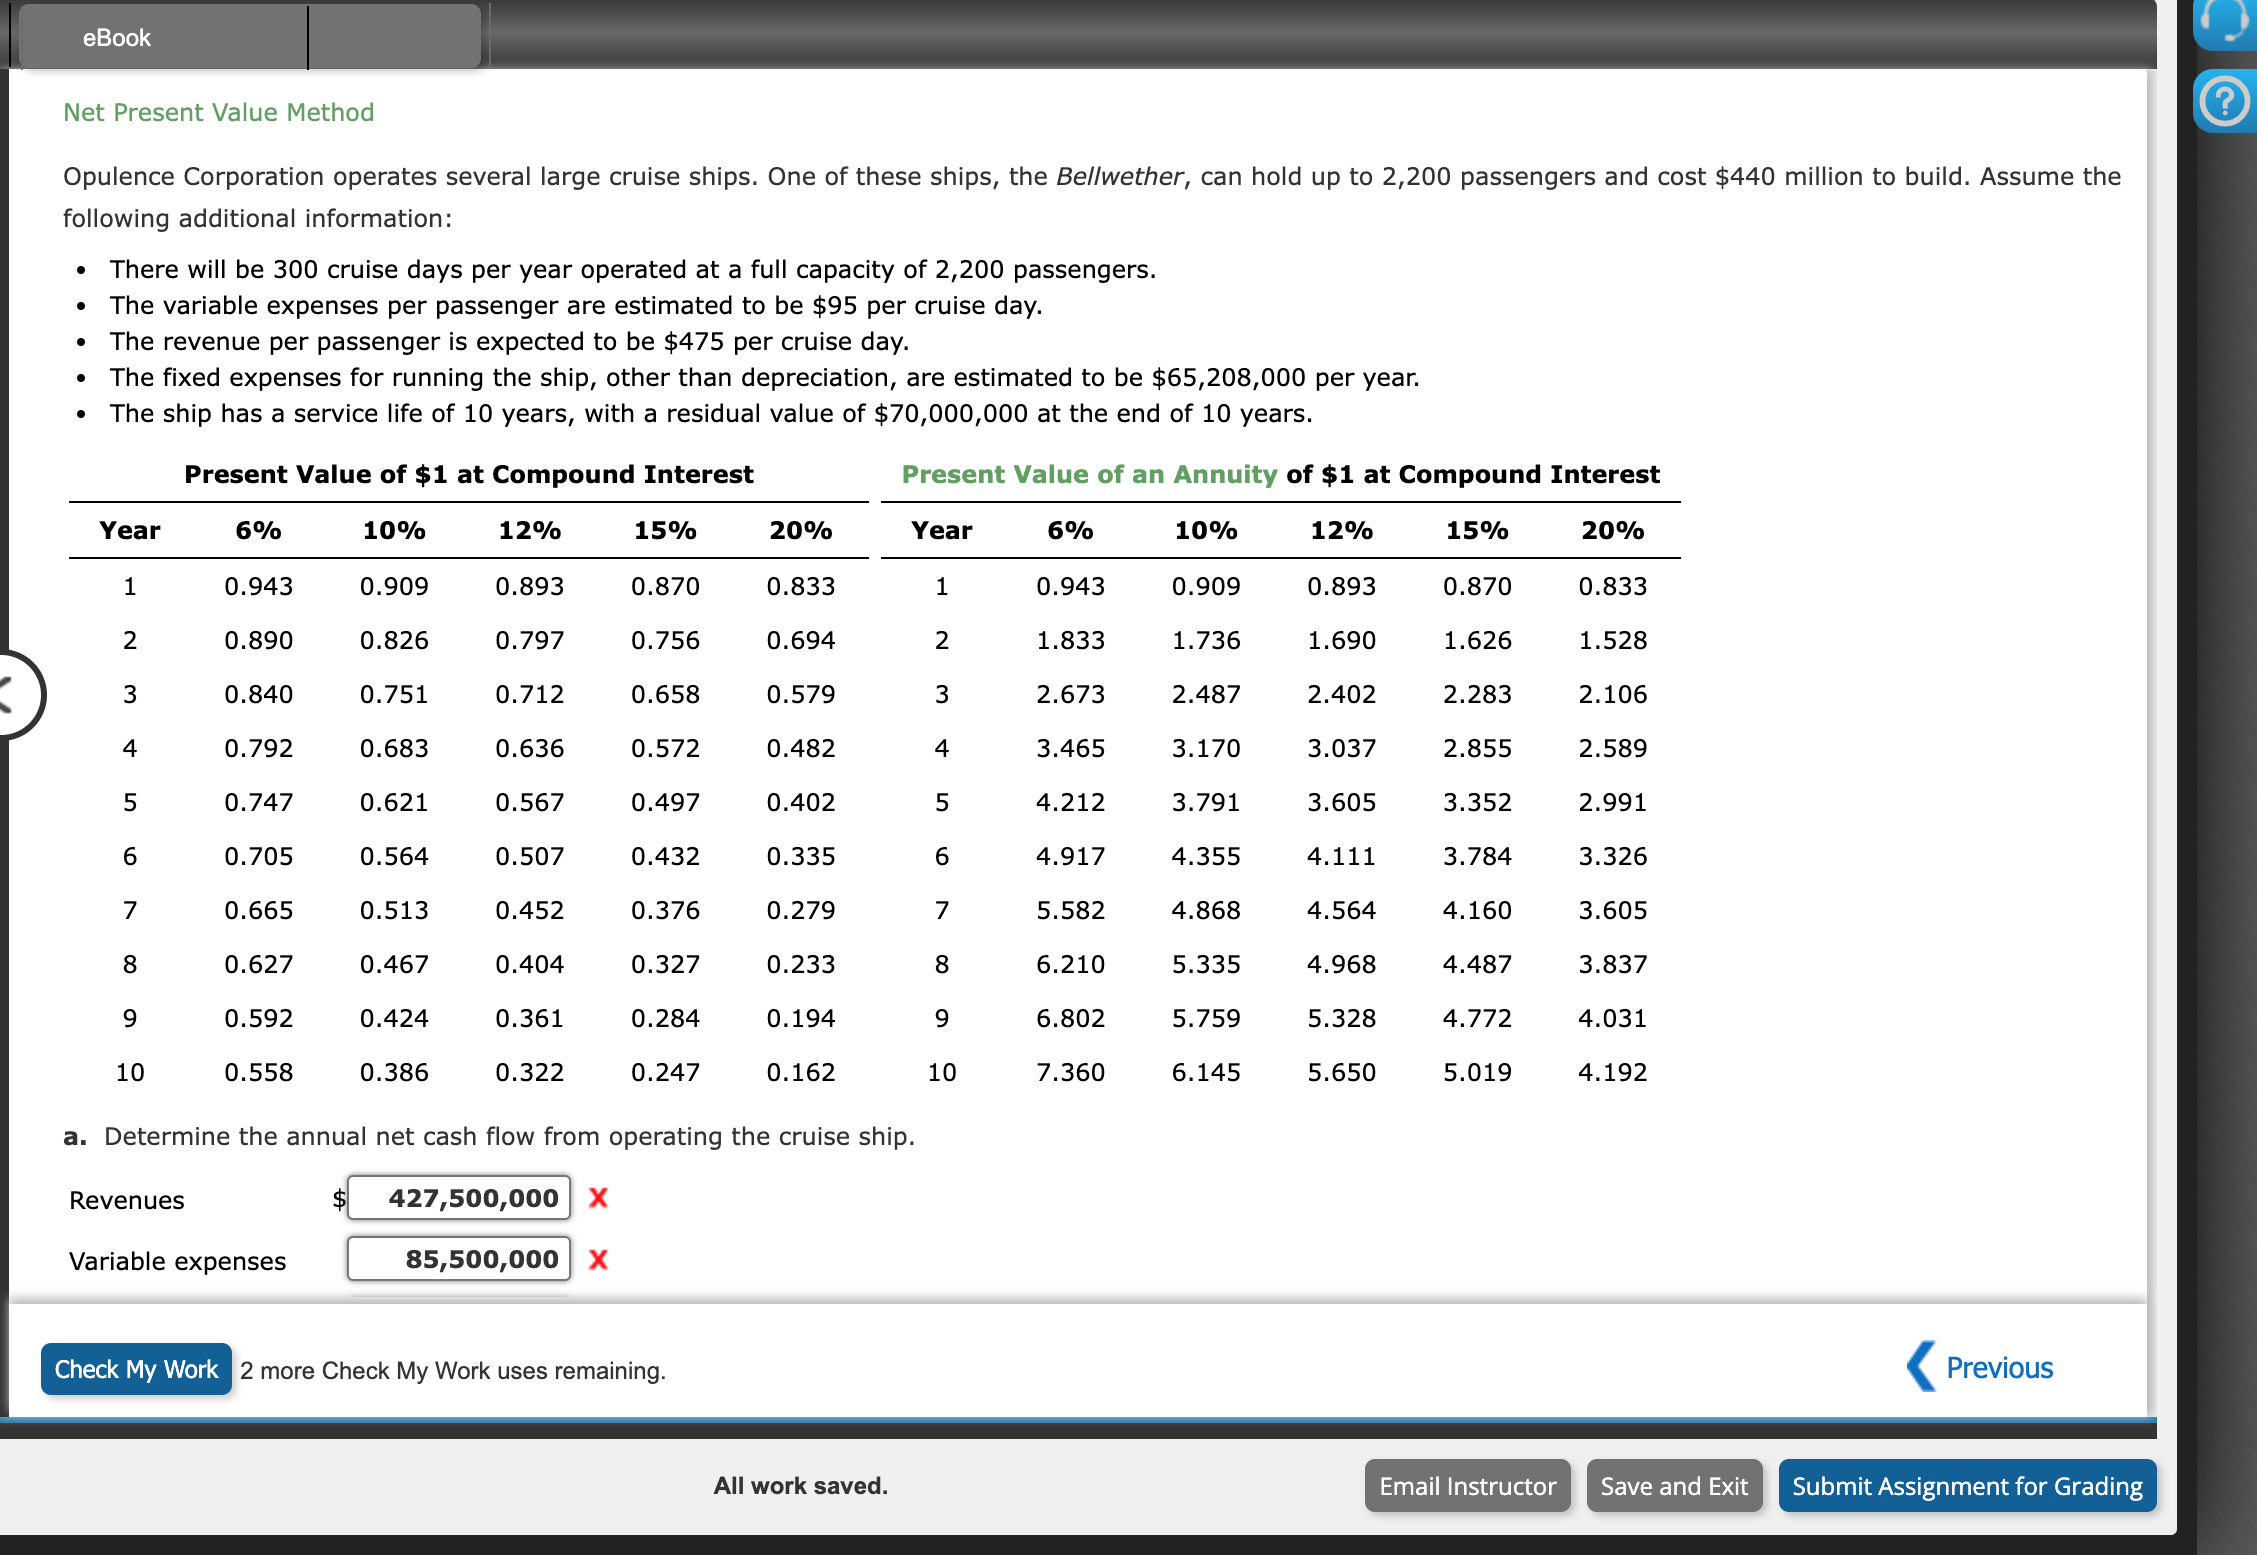Collapse the panel using the circular left chevron

pyautogui.click(x=12, y=694)
